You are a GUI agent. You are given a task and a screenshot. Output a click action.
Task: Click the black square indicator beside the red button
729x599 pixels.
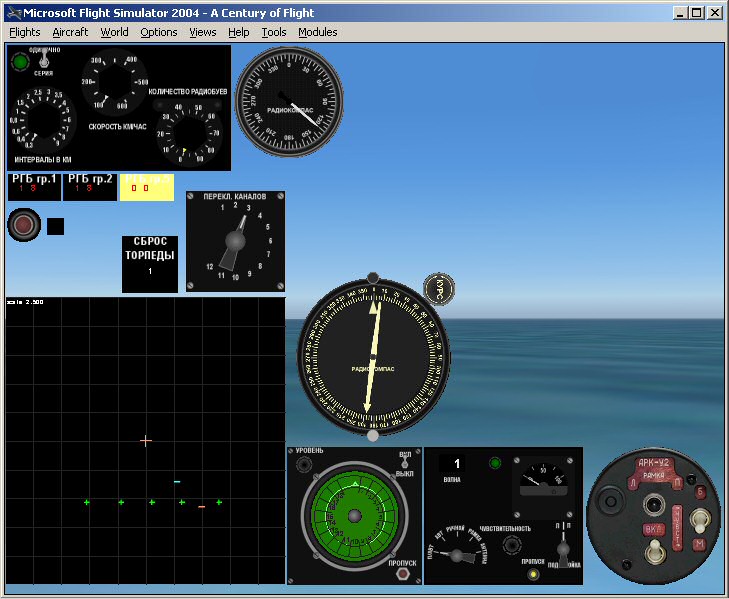[x=55, y=226]
